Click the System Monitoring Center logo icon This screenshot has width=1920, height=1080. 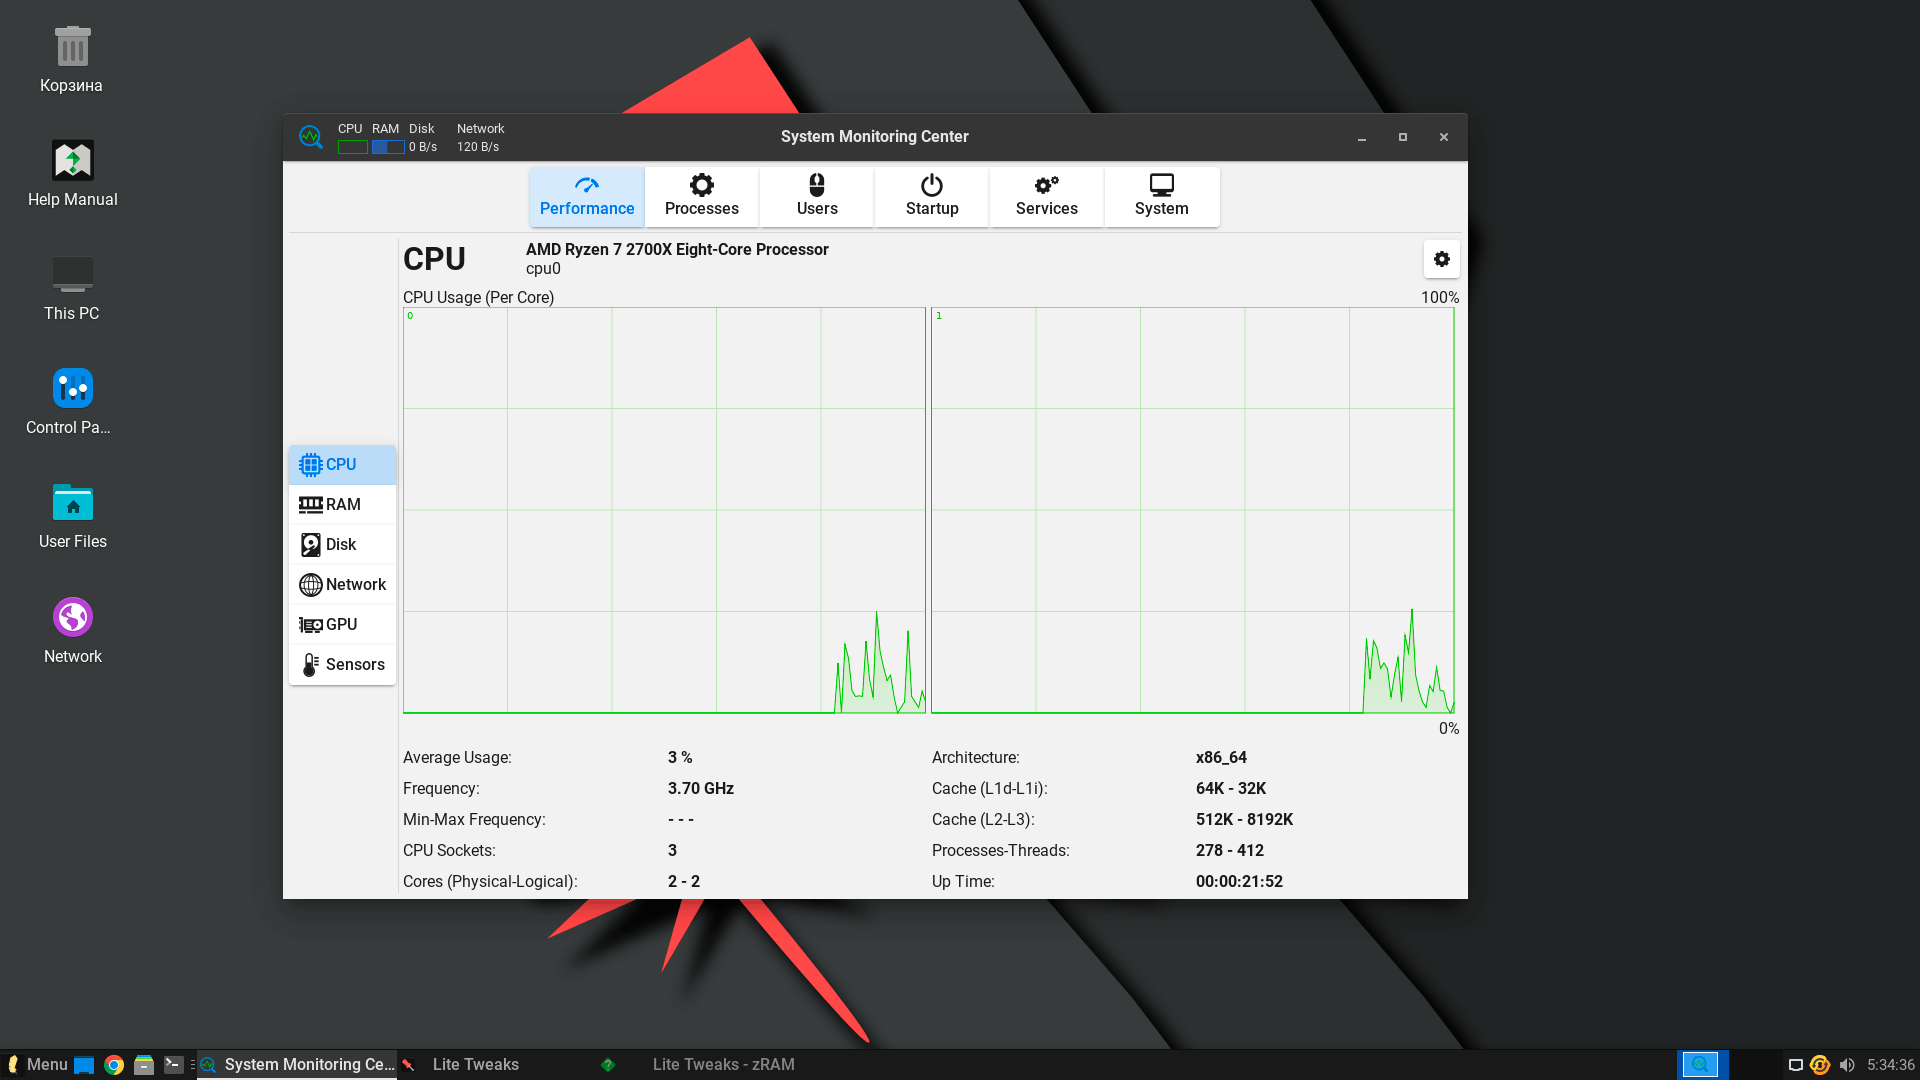pos(310,137)
